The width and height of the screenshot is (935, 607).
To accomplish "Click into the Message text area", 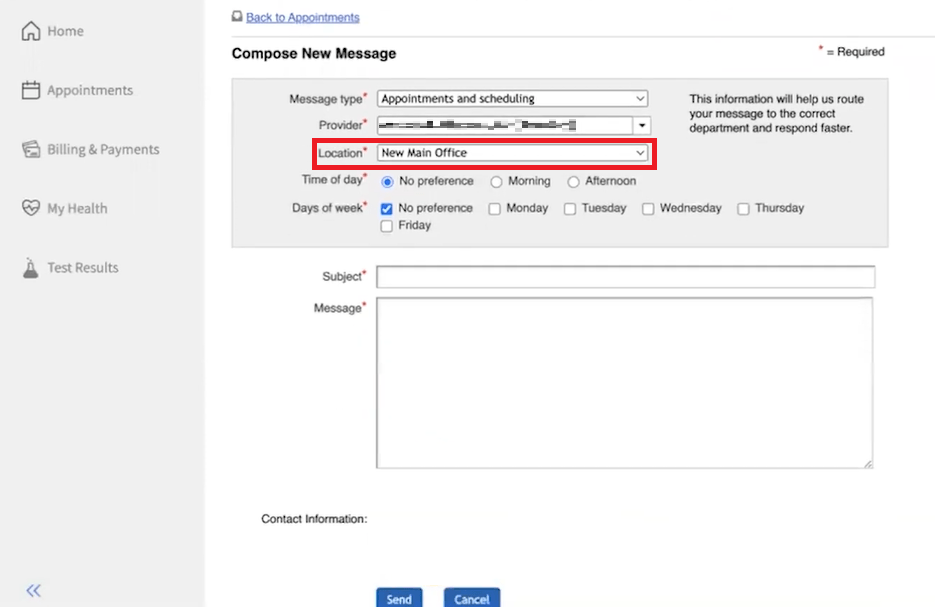I will click(x=624, y=383).
